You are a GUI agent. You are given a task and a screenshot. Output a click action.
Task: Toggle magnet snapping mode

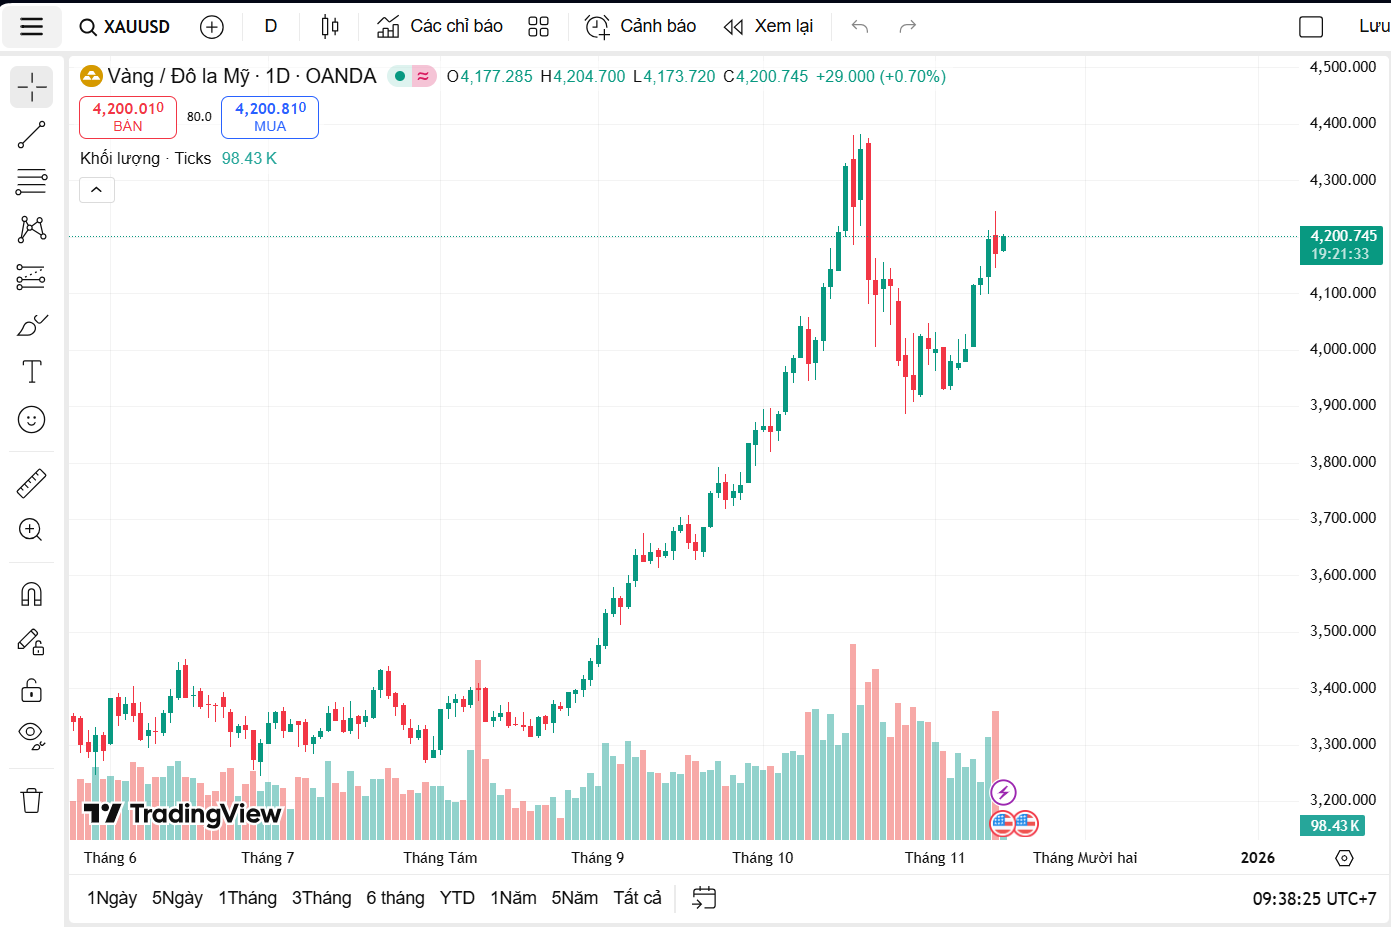31,592
